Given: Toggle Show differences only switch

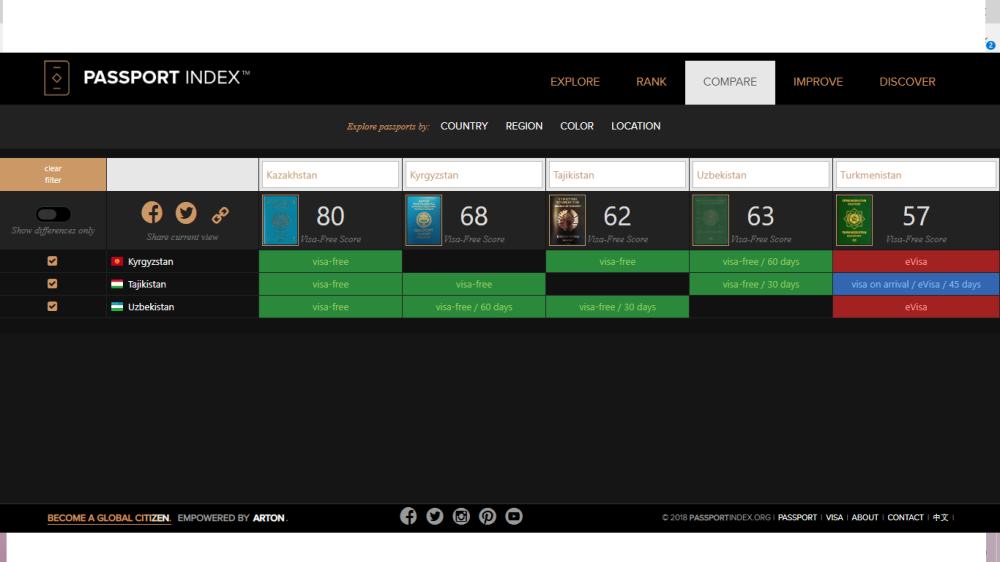Looking at the screenshot, I should [x=53, y=214].
